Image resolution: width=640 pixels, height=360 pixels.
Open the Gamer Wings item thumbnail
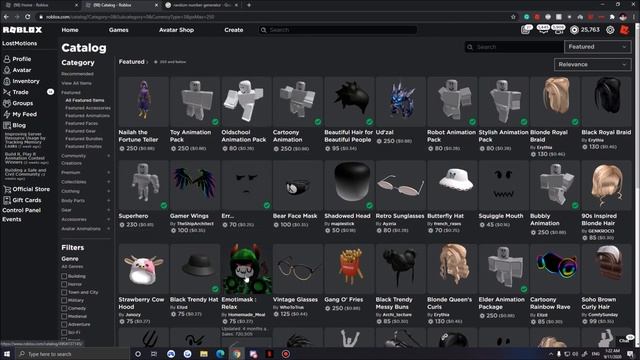[195, 185]
